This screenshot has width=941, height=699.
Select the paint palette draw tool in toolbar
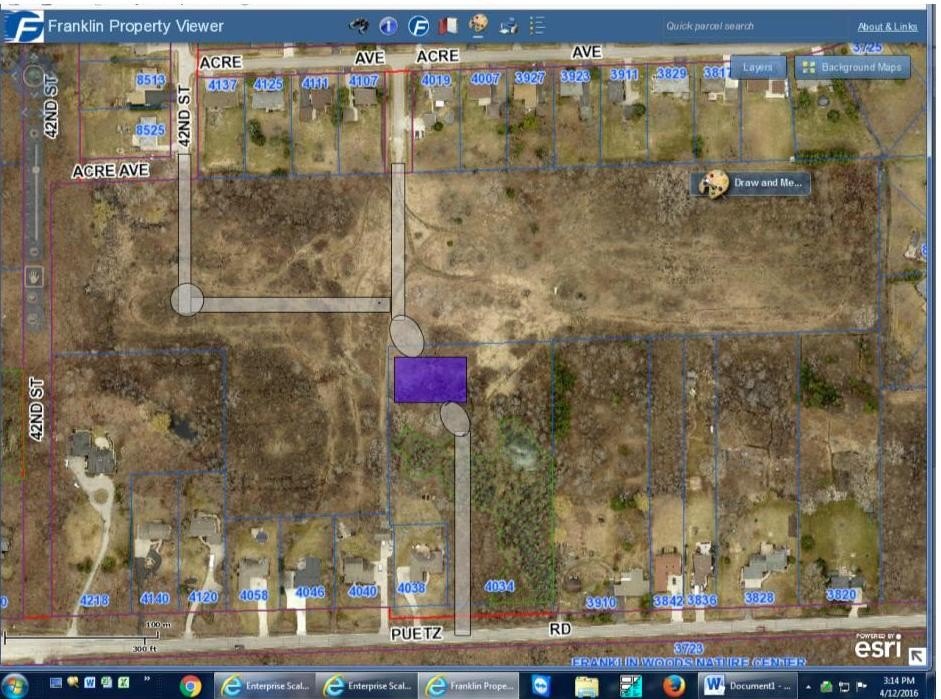(478, 25)
